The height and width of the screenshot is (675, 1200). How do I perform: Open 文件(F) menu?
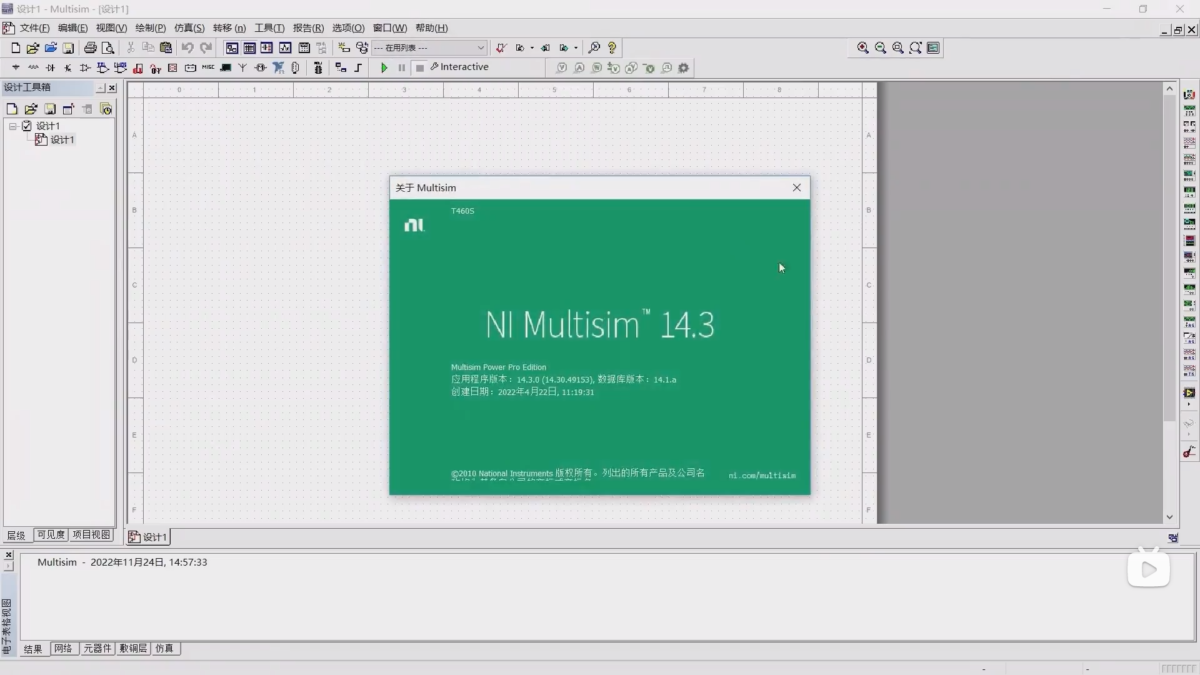click(34, 28)
